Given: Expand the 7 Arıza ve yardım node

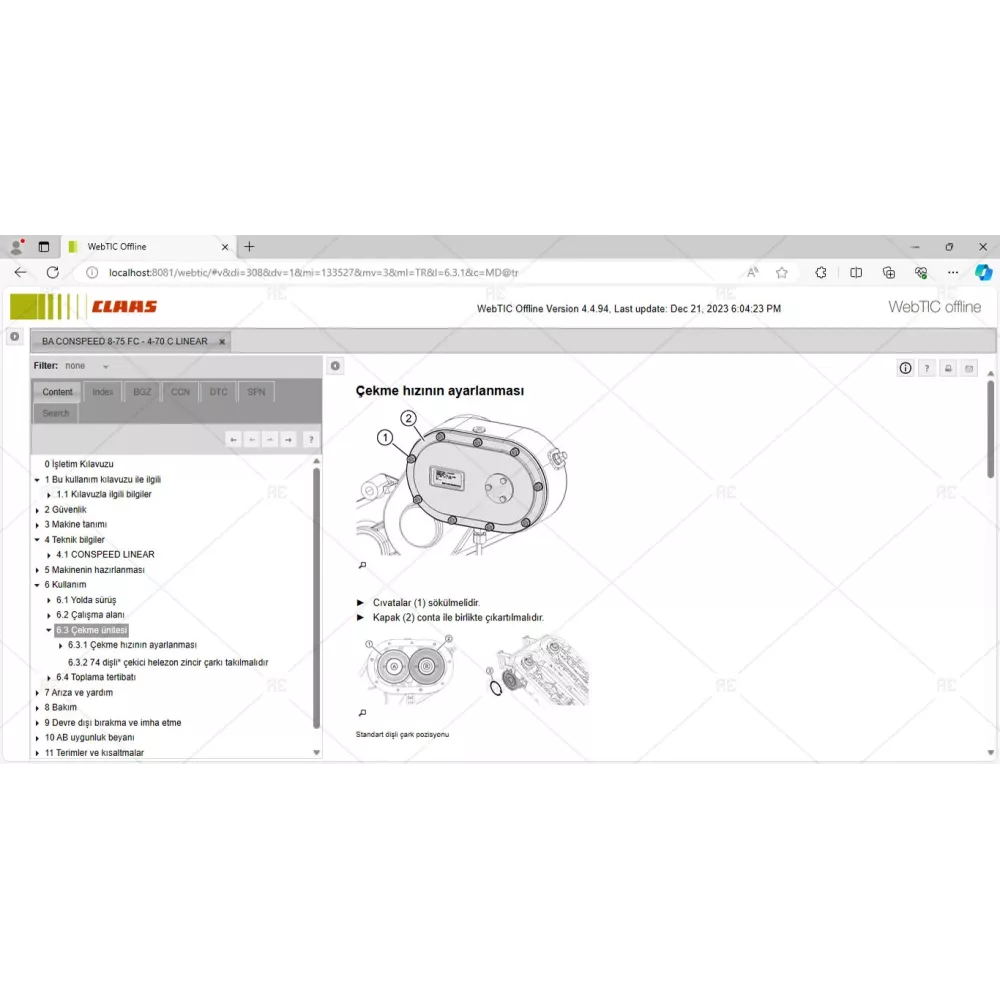Looking at the screenshot, I should tap(37, 693).
